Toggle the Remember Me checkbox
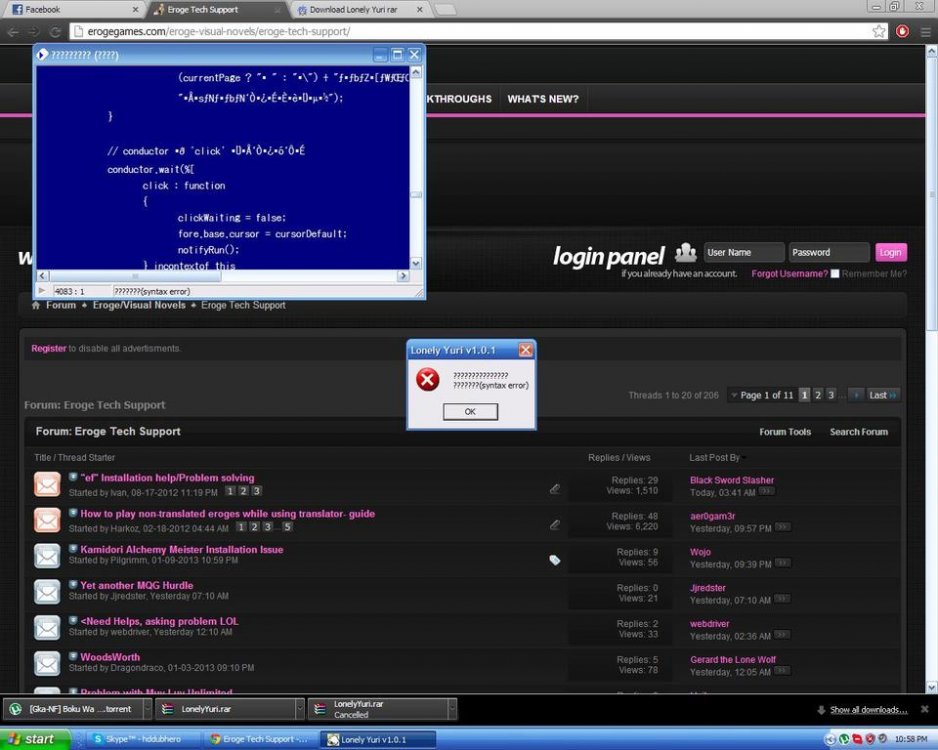938x750 pixels. pos(835,274)
